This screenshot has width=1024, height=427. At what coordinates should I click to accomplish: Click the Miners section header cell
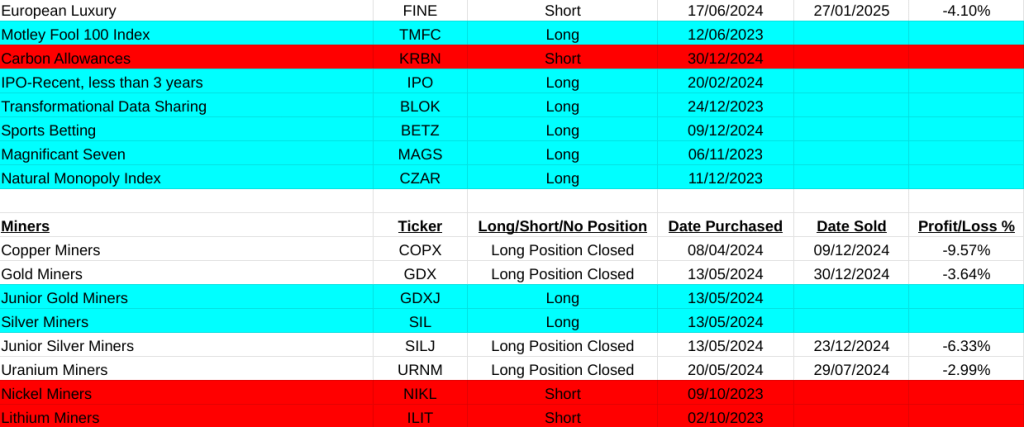coord(25,226)
